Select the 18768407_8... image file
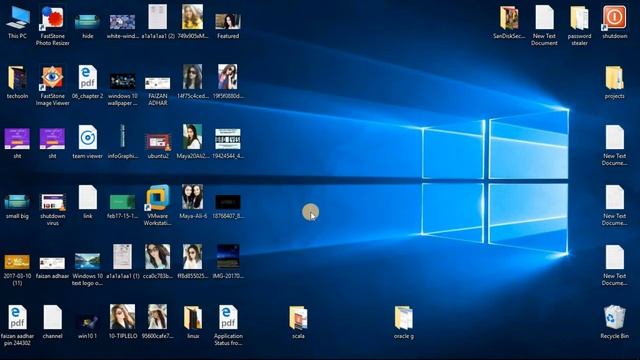 click(228, 202)
